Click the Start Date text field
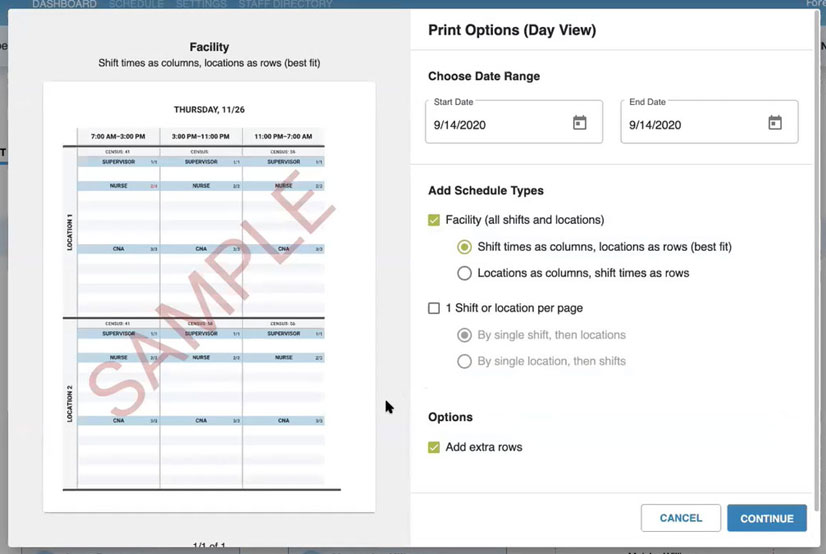The width and height of the screenshot is (826, 554). pyautogui.click(x=495, y=125)
